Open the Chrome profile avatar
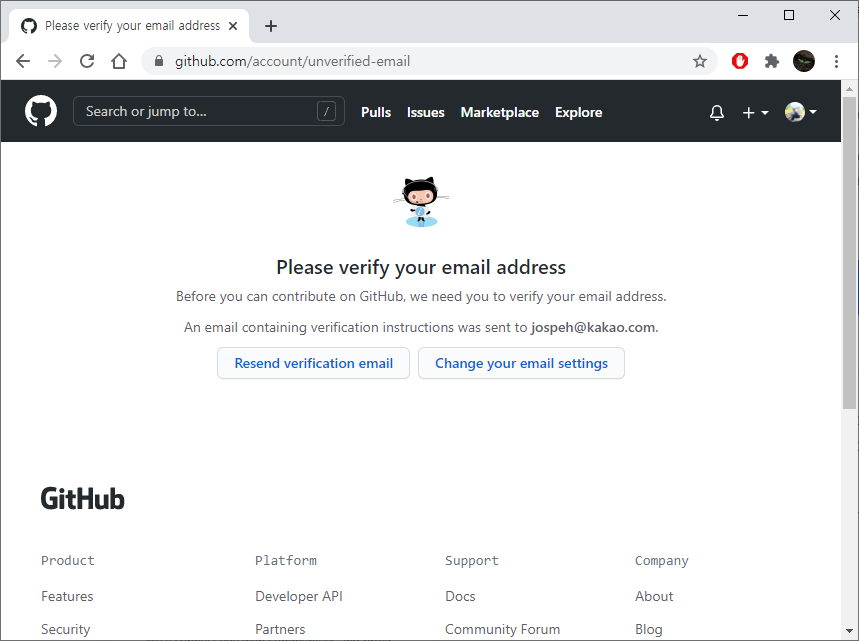This screenshot has height=641, width=859. pyautogui.click(x=804, y=61)
